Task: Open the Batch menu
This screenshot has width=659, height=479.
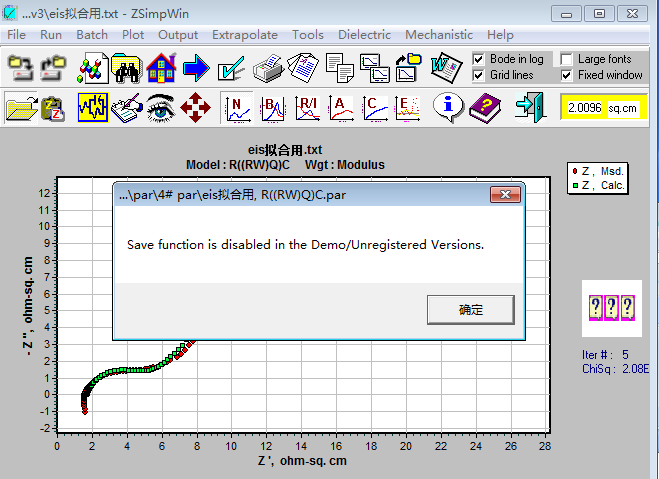Action: click(x=92, y=35)
